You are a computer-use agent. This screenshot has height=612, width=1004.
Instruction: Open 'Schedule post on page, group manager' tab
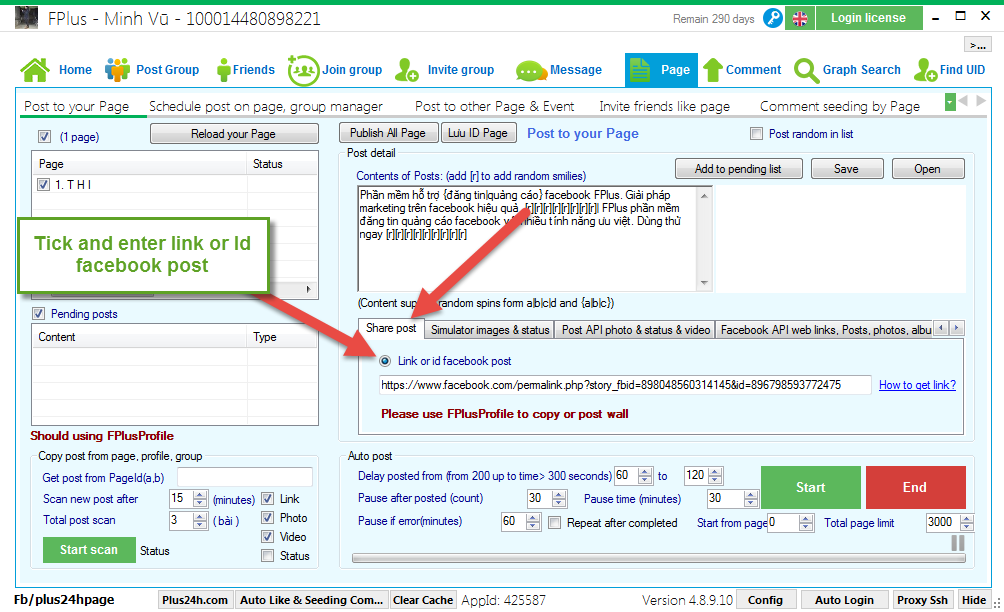point(266,106)
